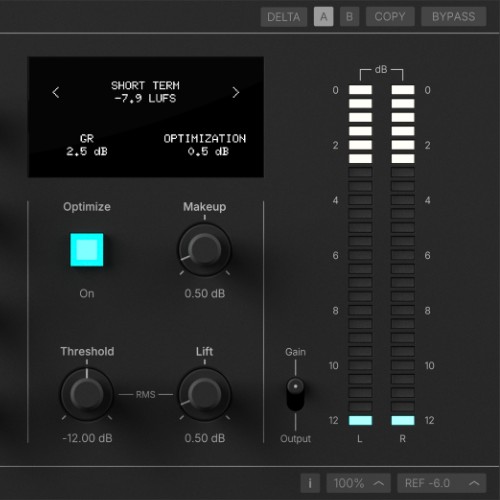Enable DELTA listening mode

click(284, 17)
